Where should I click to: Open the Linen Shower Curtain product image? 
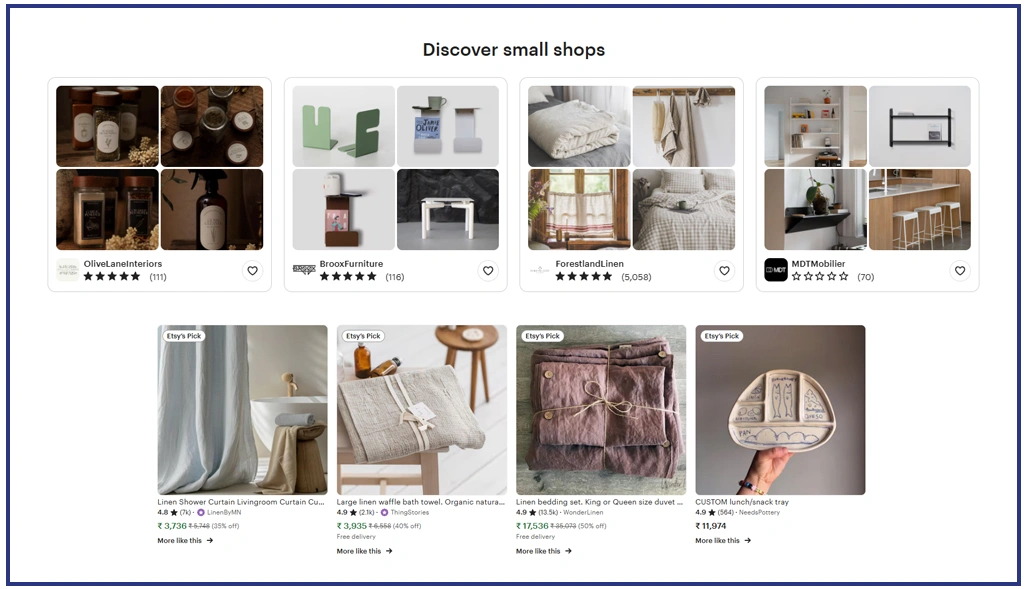click(242, 410)
